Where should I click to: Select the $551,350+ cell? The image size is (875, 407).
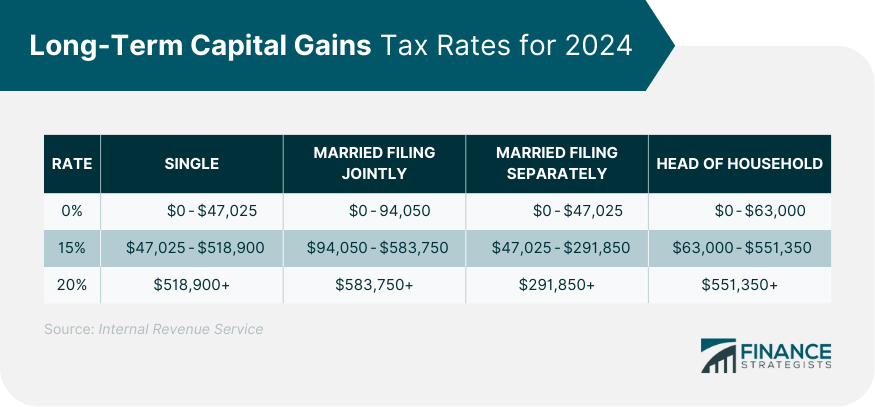[740, 285]
